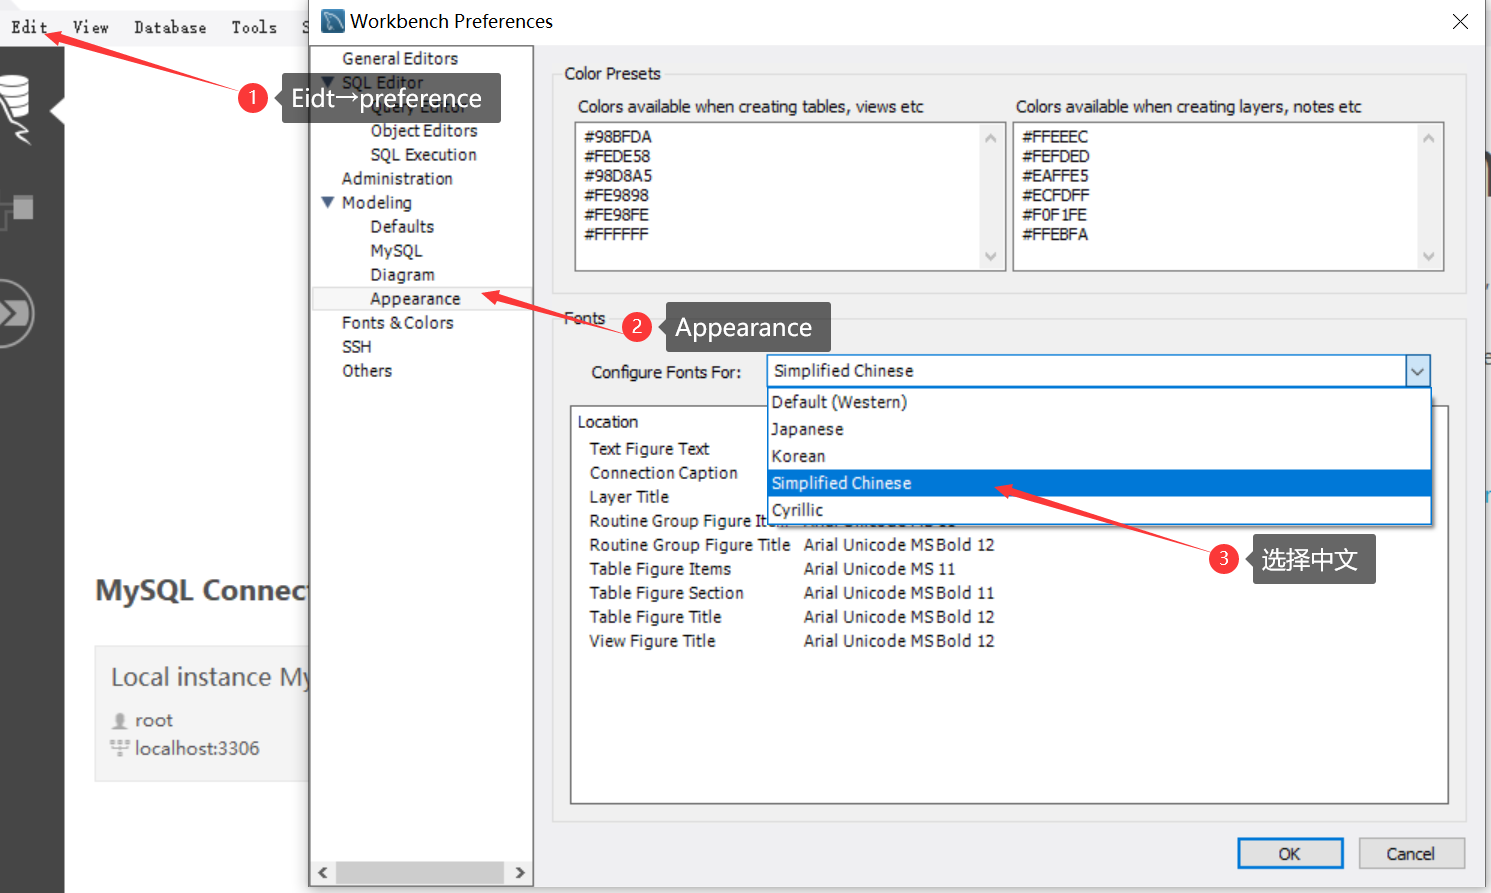
Task: Open the Edit menu
Action: pos(29,27)
